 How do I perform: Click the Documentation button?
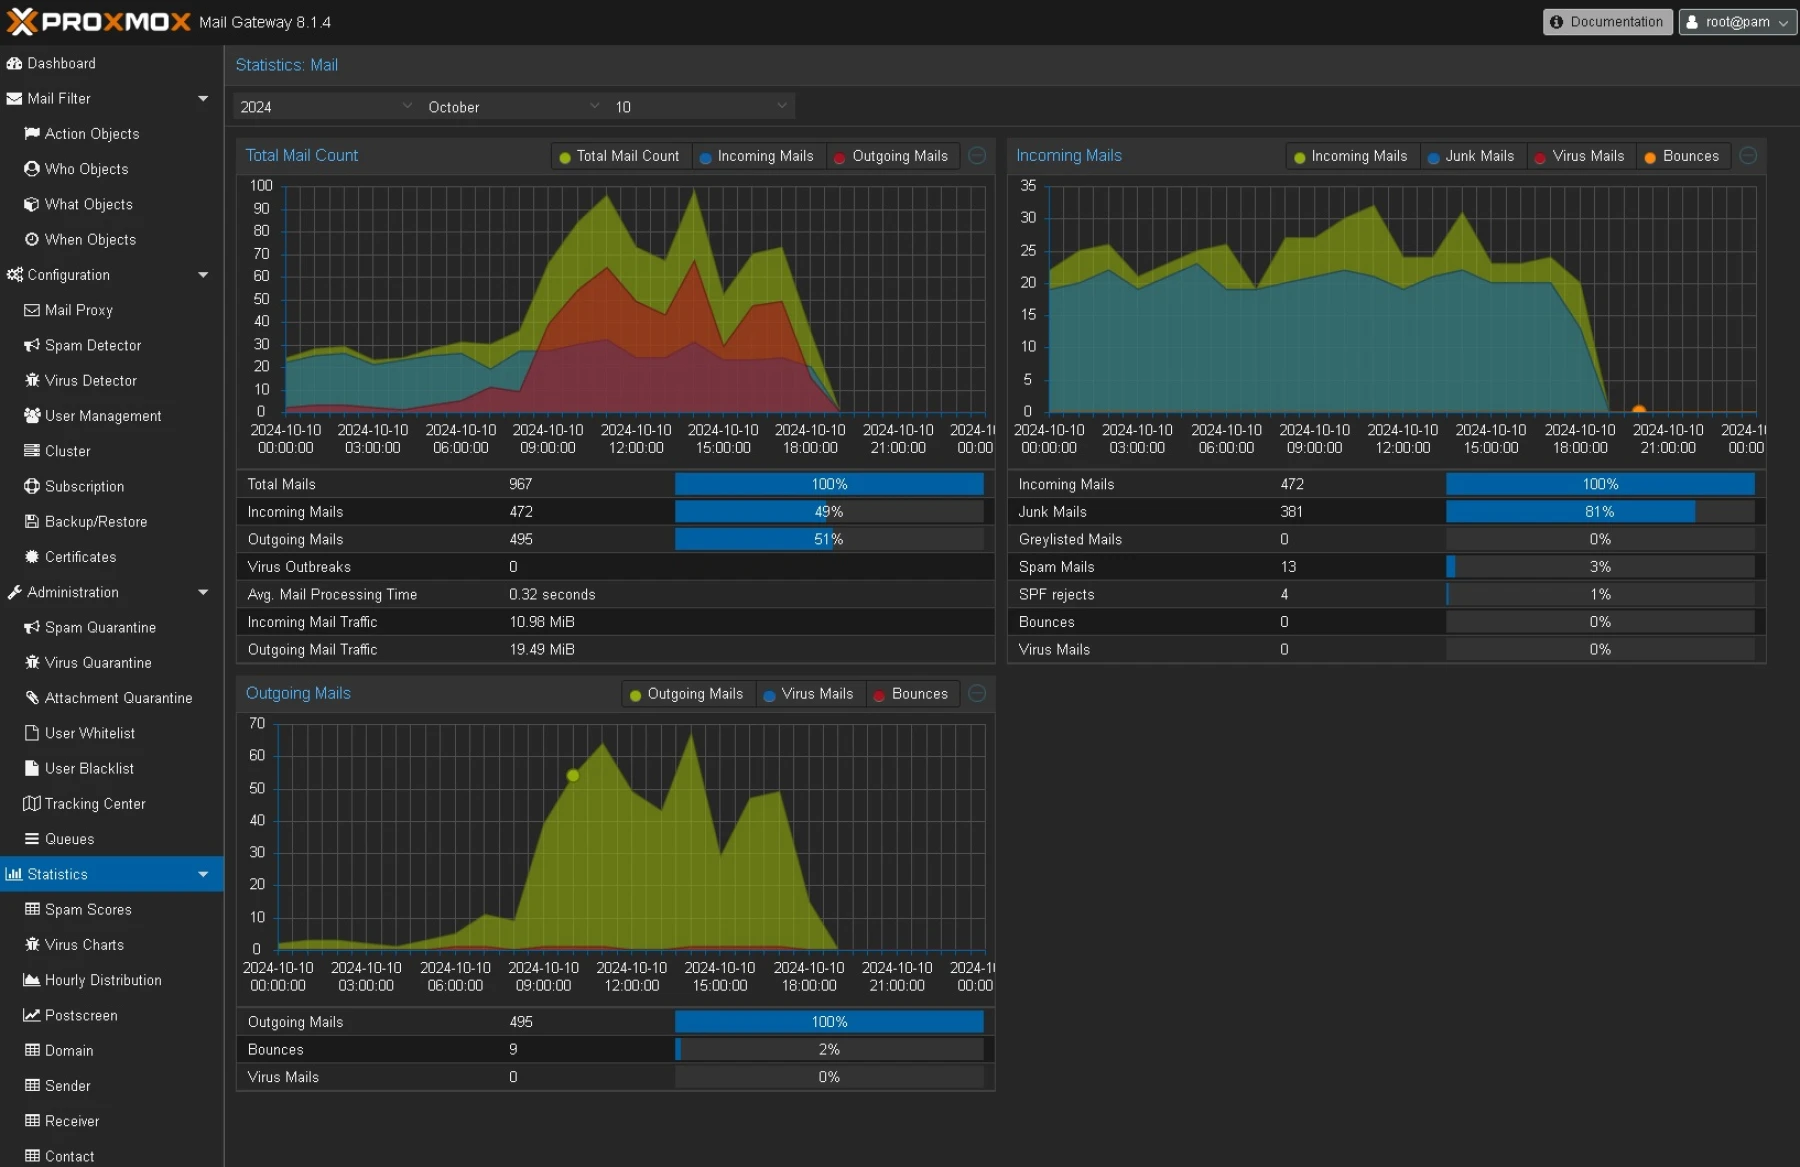tap(1607, 22)
